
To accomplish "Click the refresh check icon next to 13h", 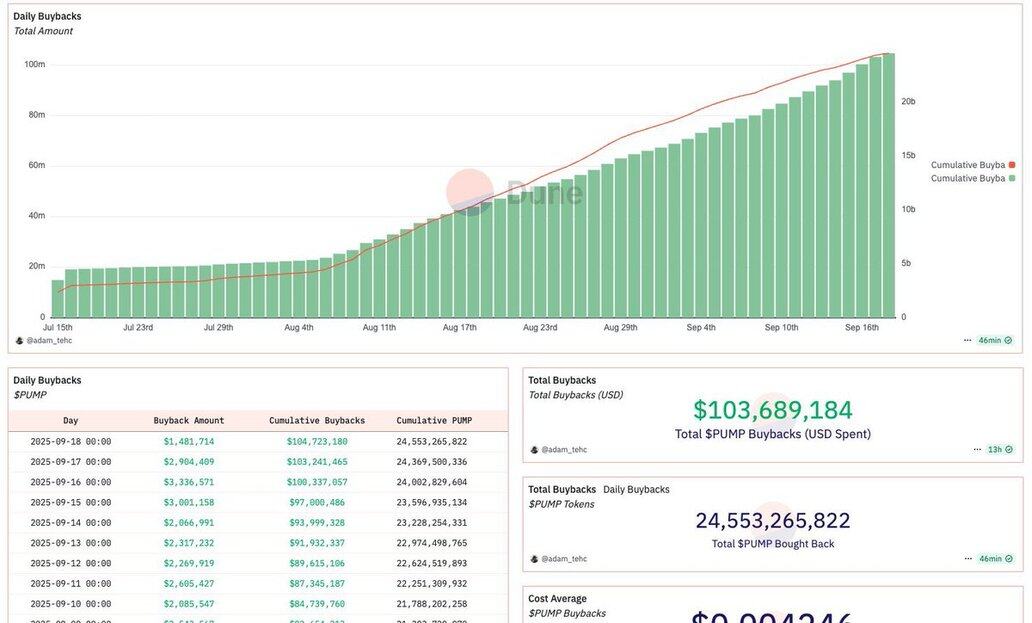I will coord(1008,450).
